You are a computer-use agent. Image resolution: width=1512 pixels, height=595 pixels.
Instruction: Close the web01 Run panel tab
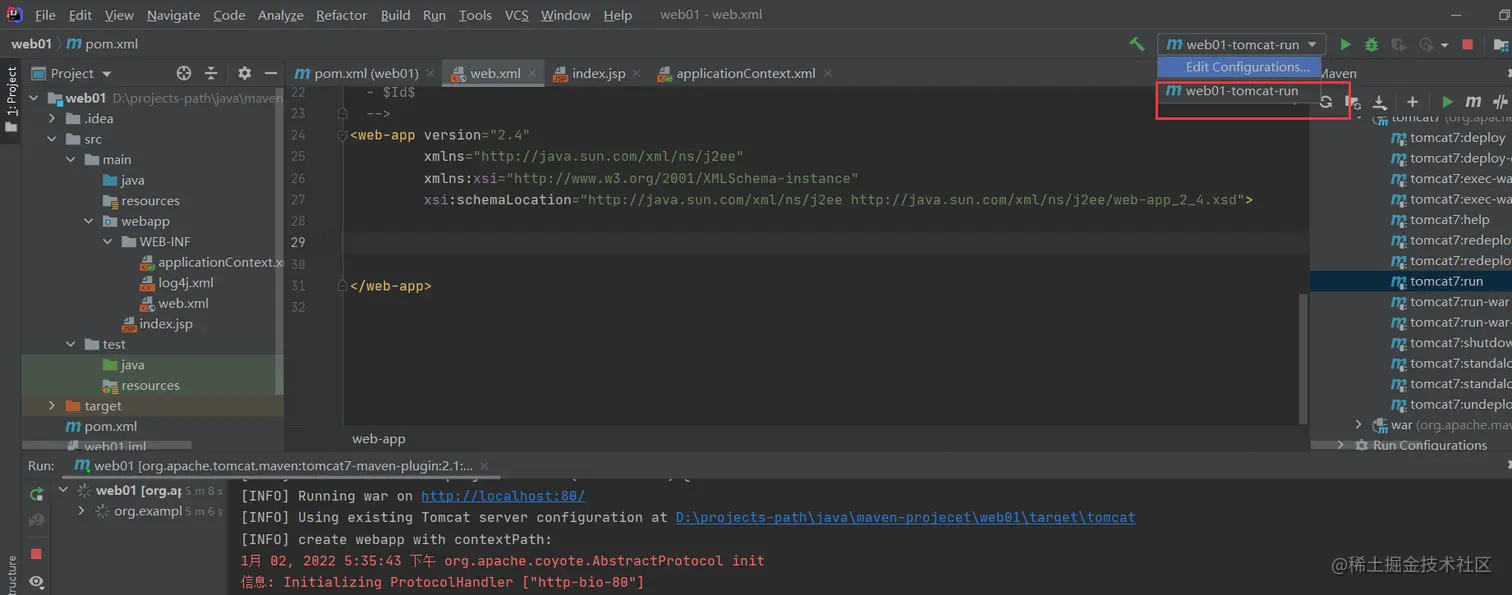(485, 466)
